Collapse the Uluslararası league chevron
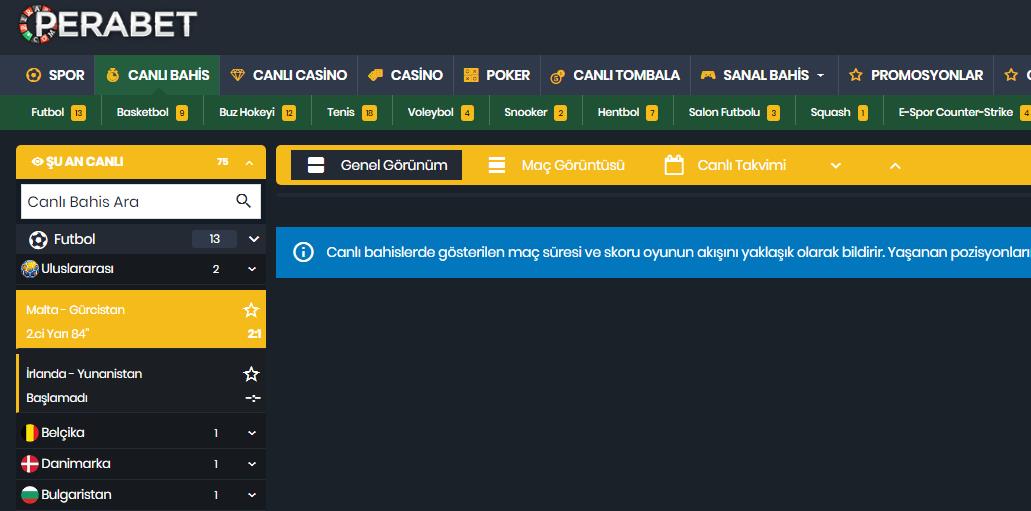Viewport: 1031px width, 511px height. tap(252, 269)
